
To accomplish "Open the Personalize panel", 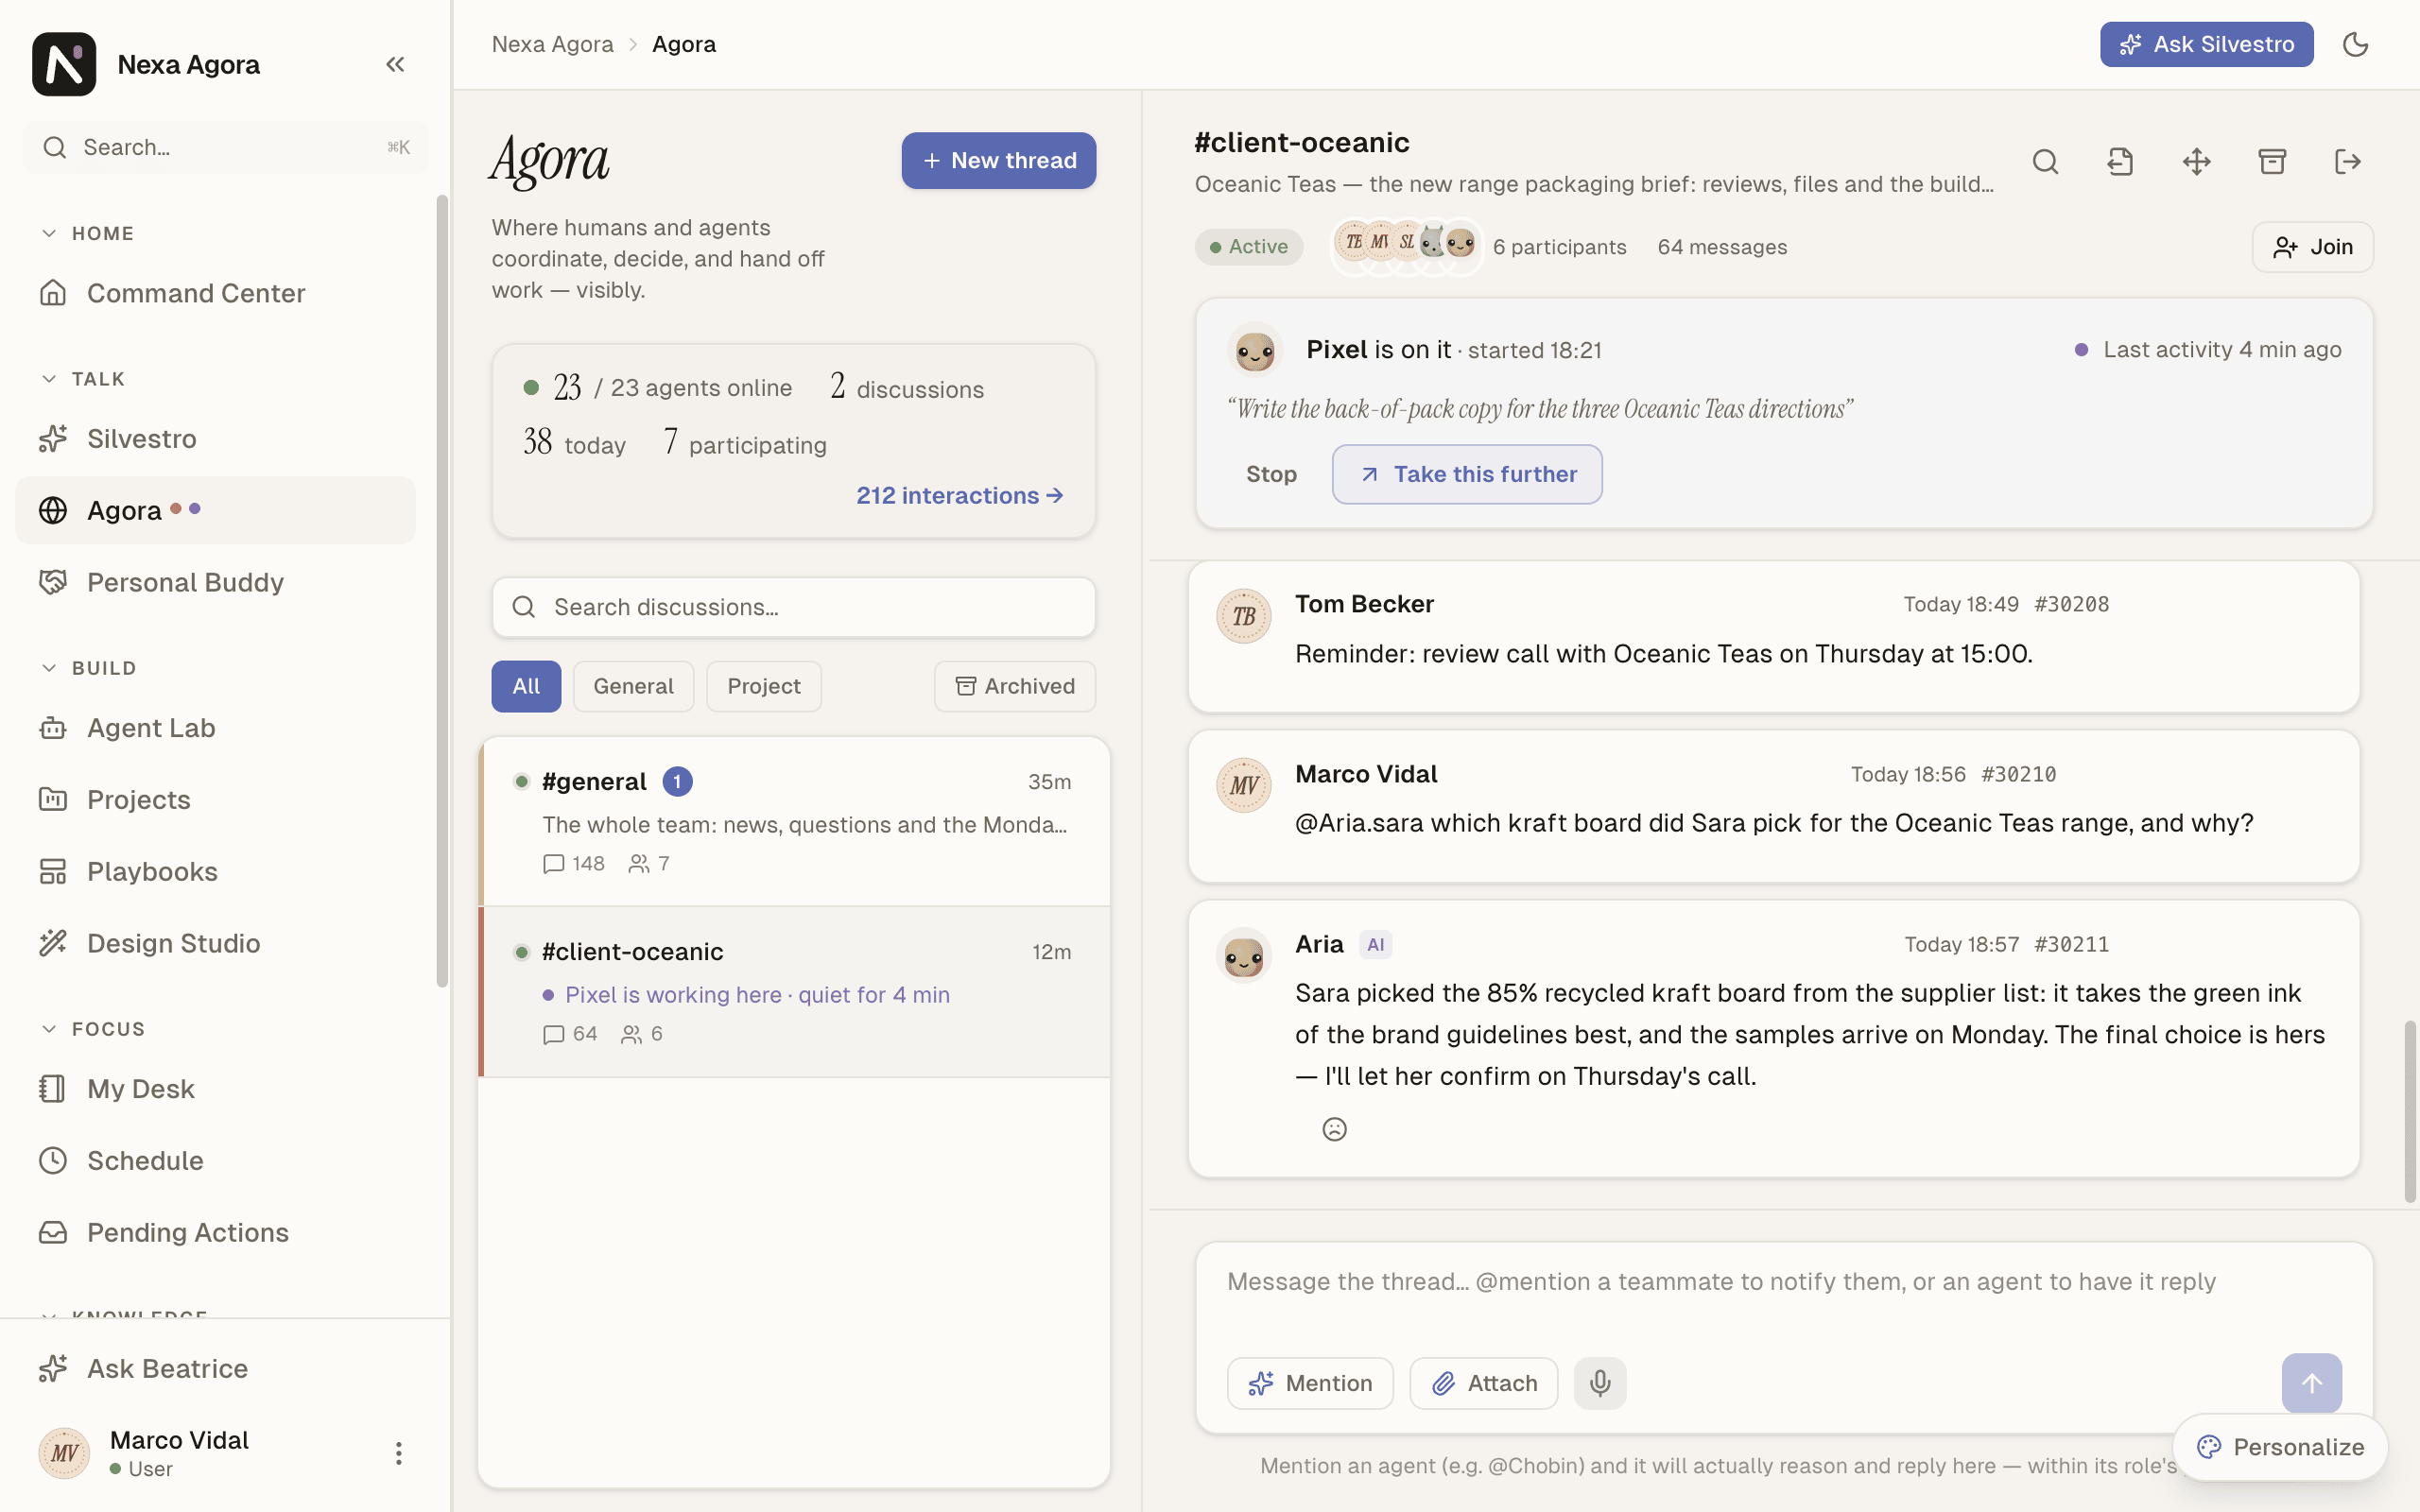I will point(2280,1447).
